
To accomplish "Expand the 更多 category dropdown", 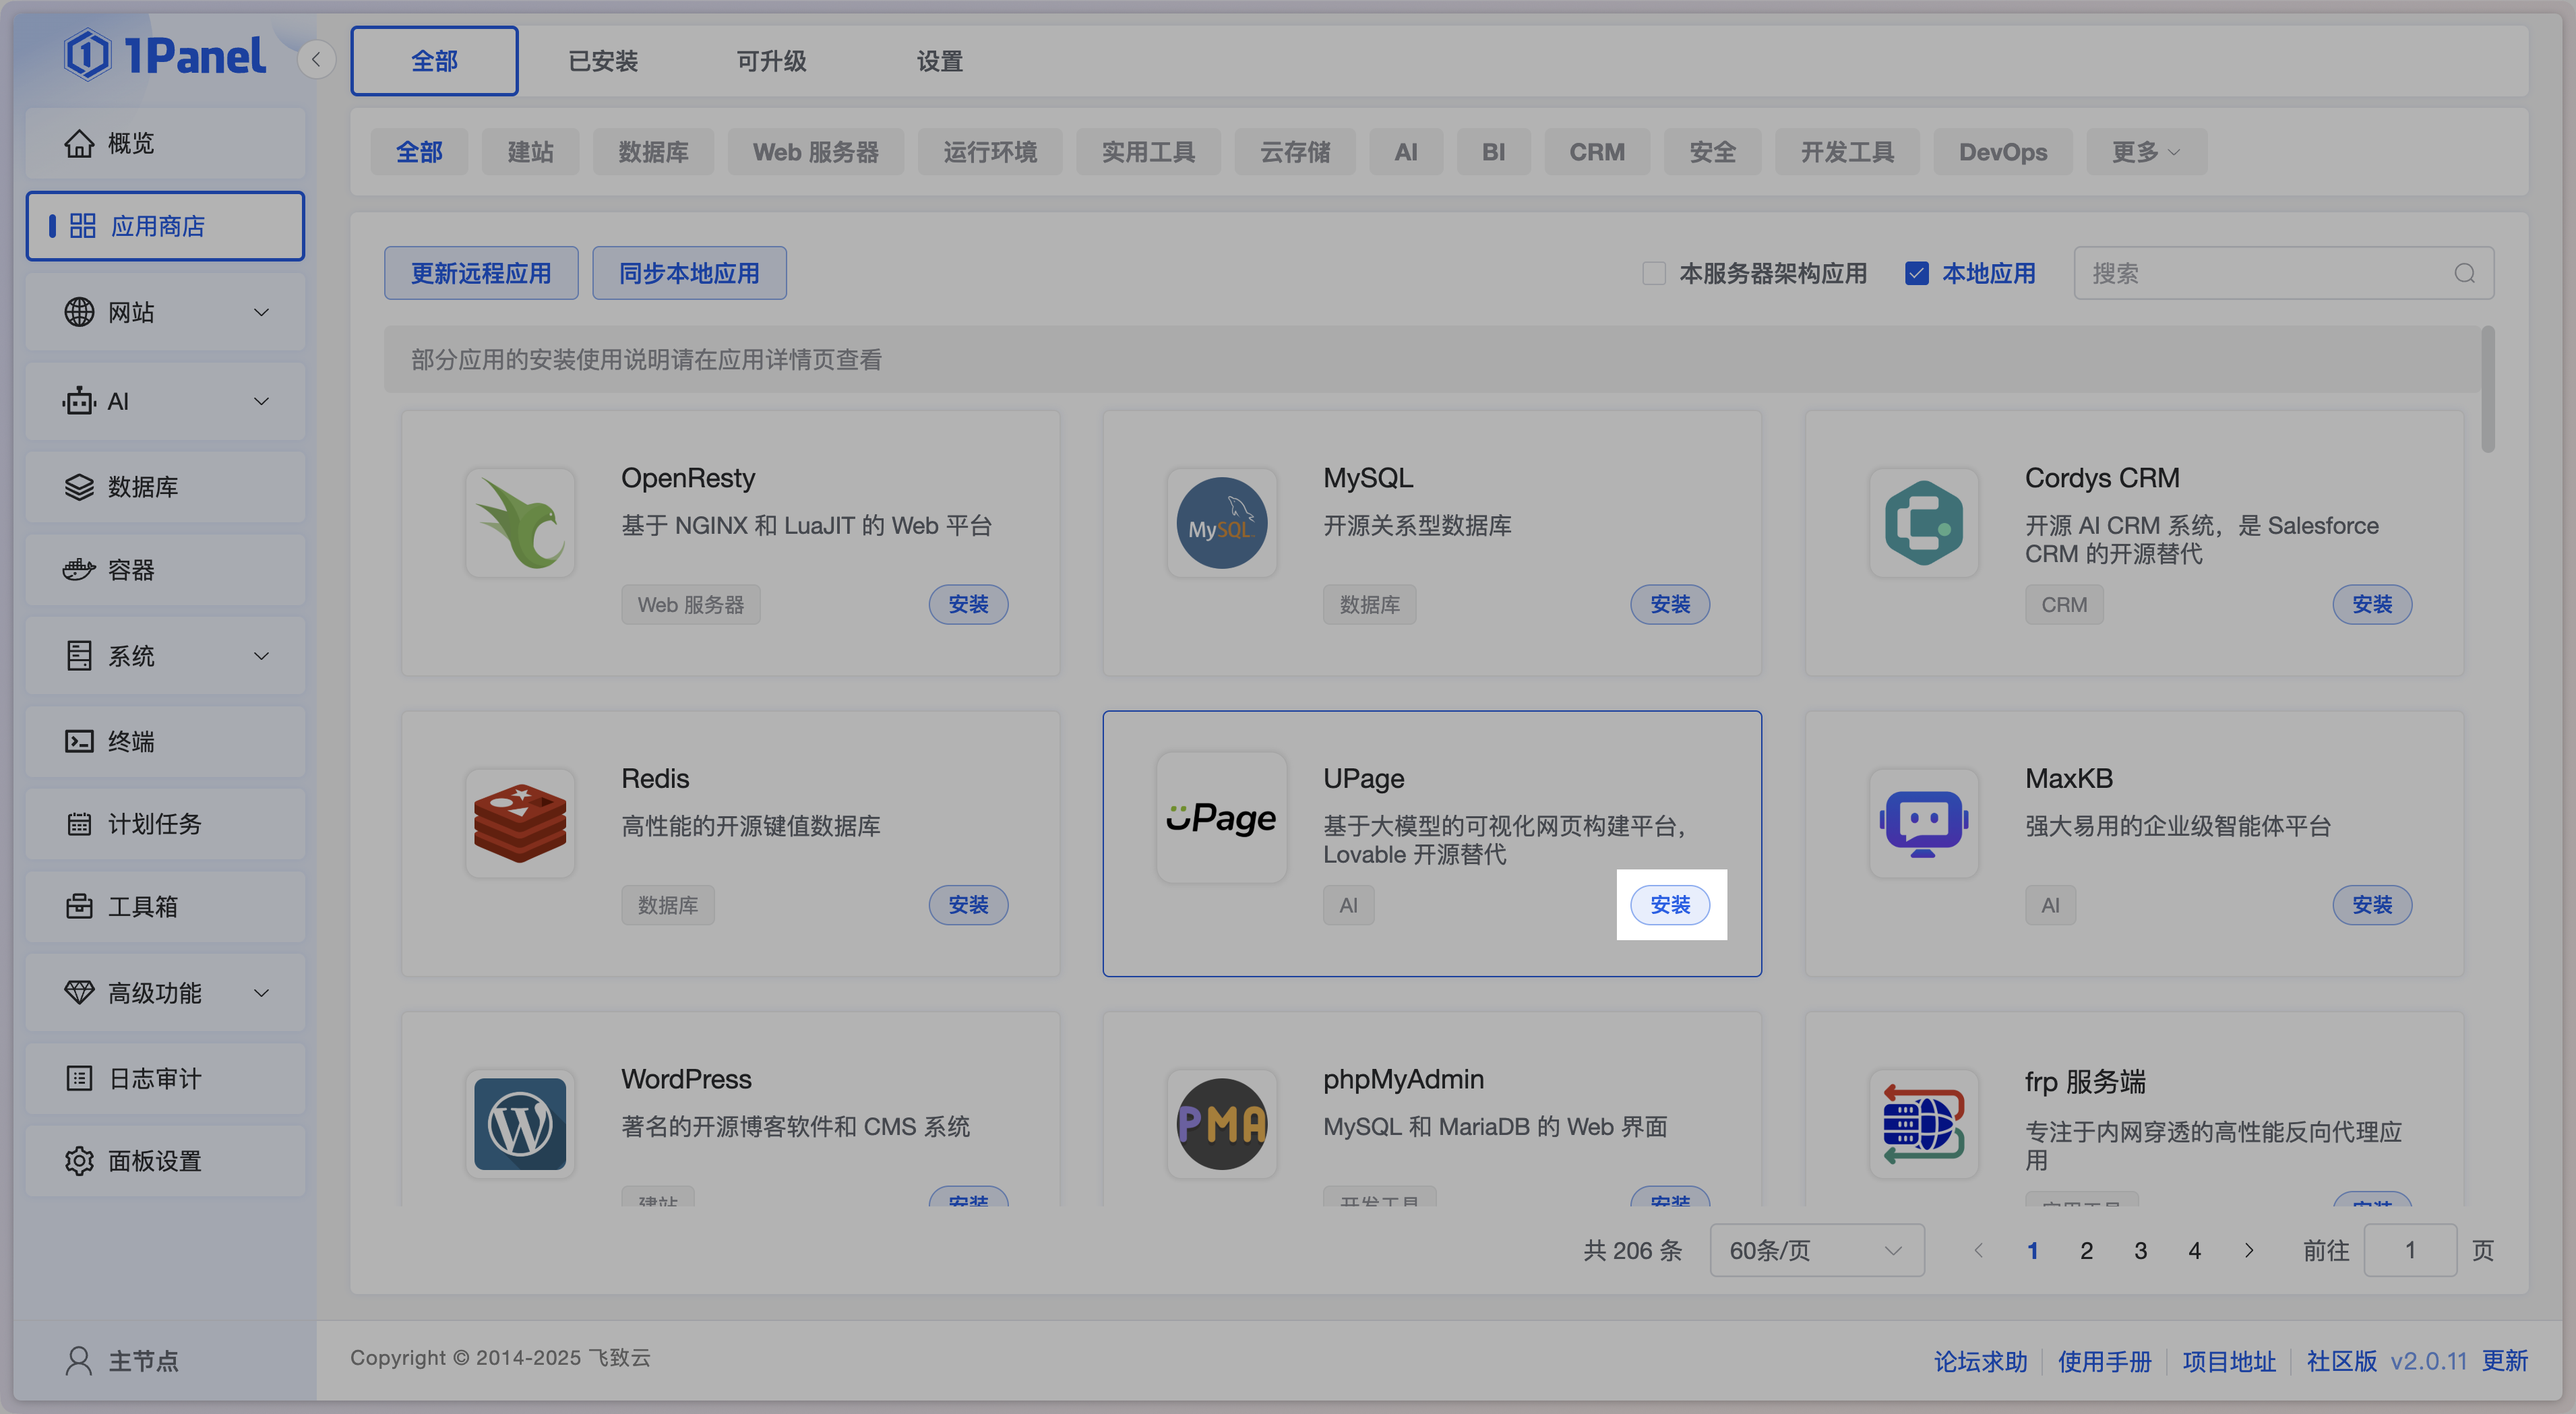I will point(2145,152).
